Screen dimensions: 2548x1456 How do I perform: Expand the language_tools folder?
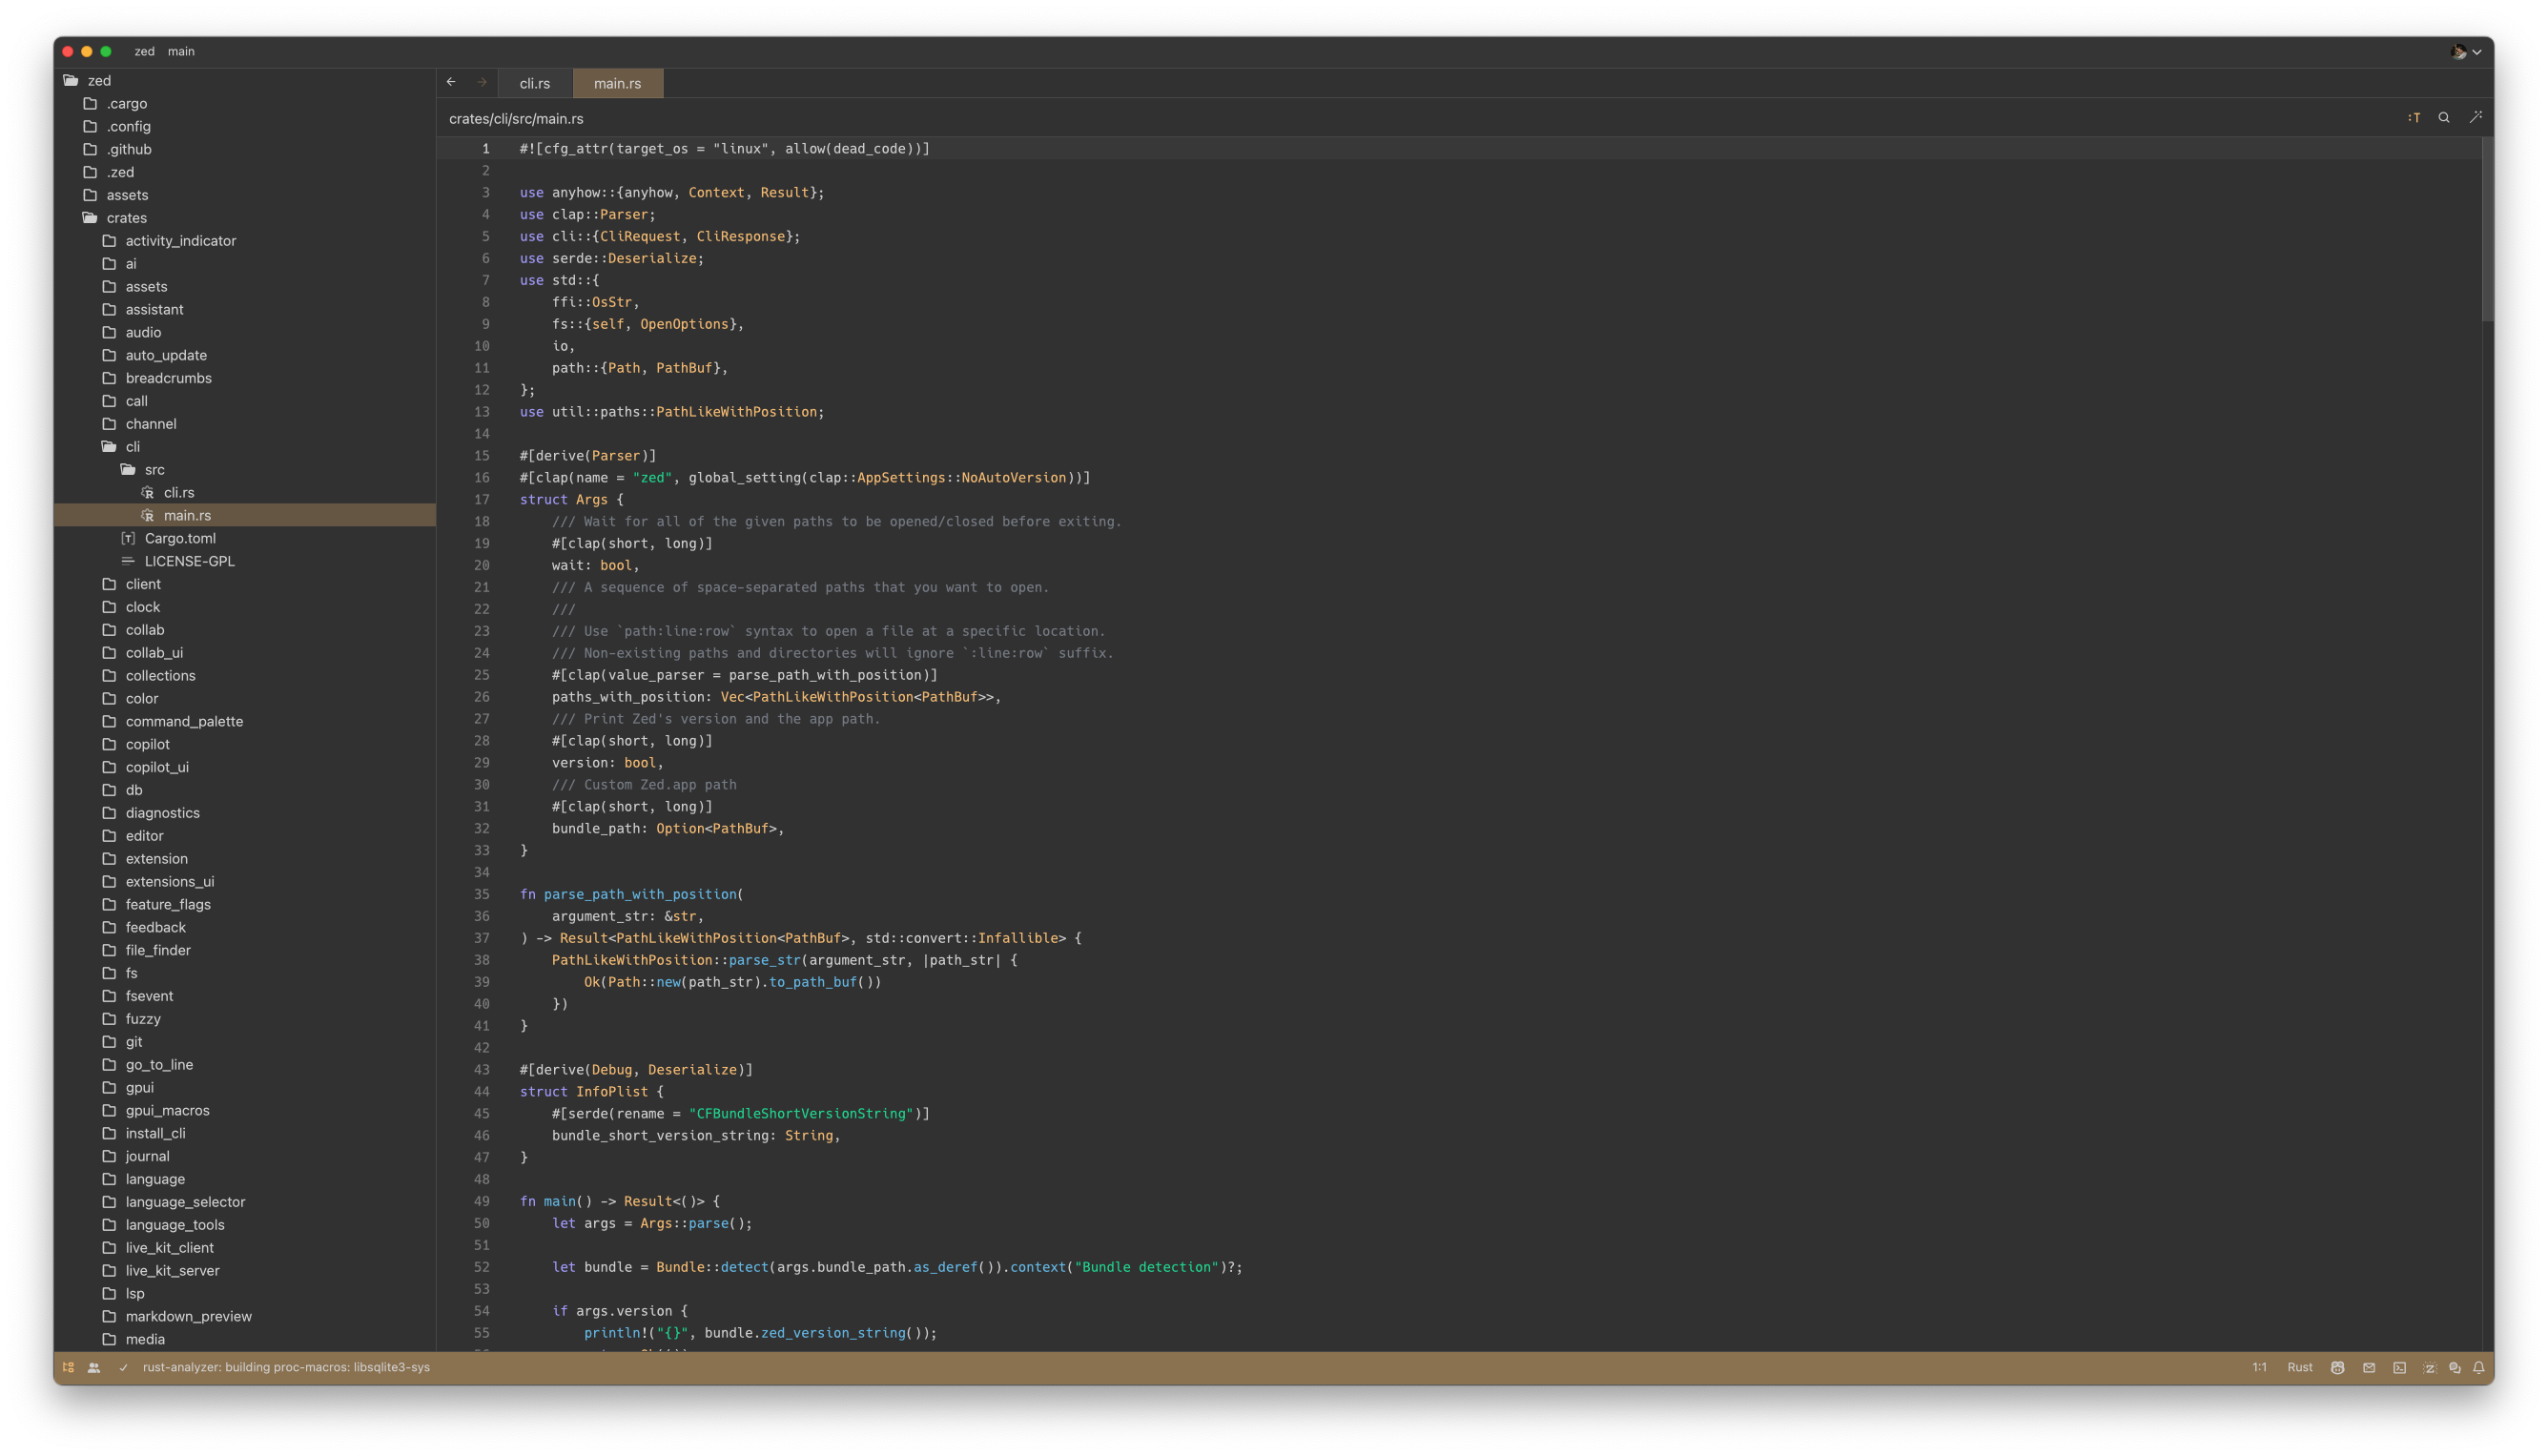point(245,1225)
